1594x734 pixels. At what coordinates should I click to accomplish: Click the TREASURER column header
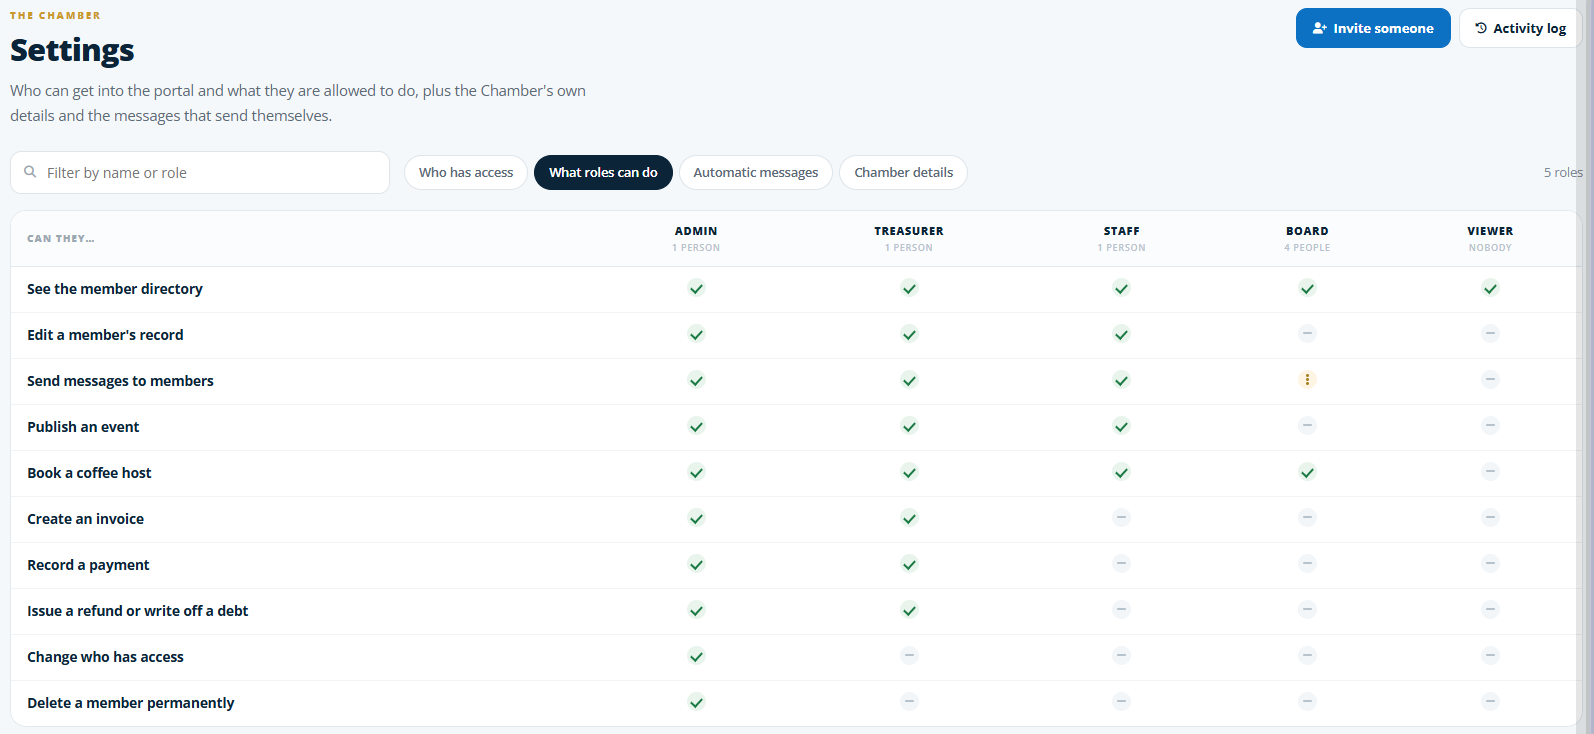[x=909, y=231]
